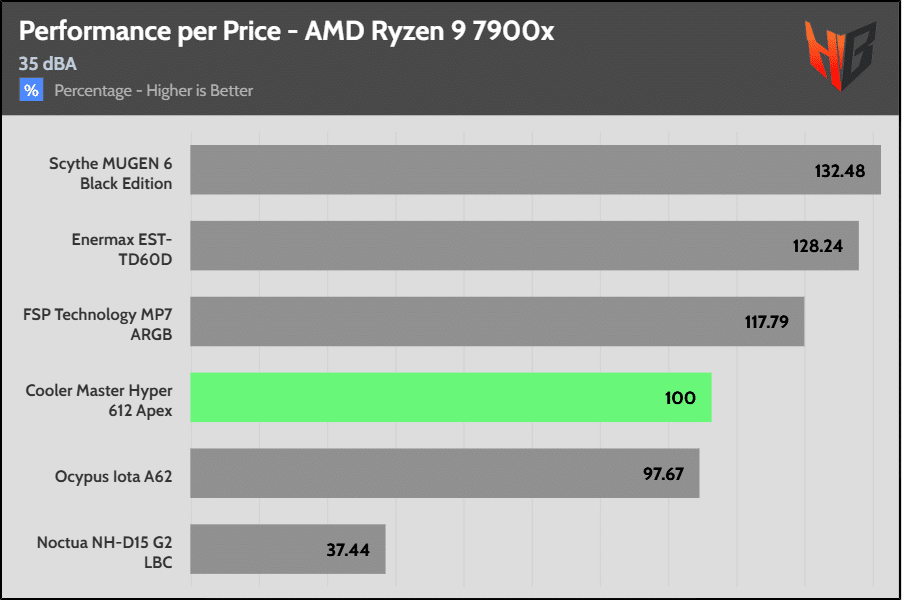902x600 pixels.
Task: Click the 128.24 value label
Action: click(x=817, y=246)
